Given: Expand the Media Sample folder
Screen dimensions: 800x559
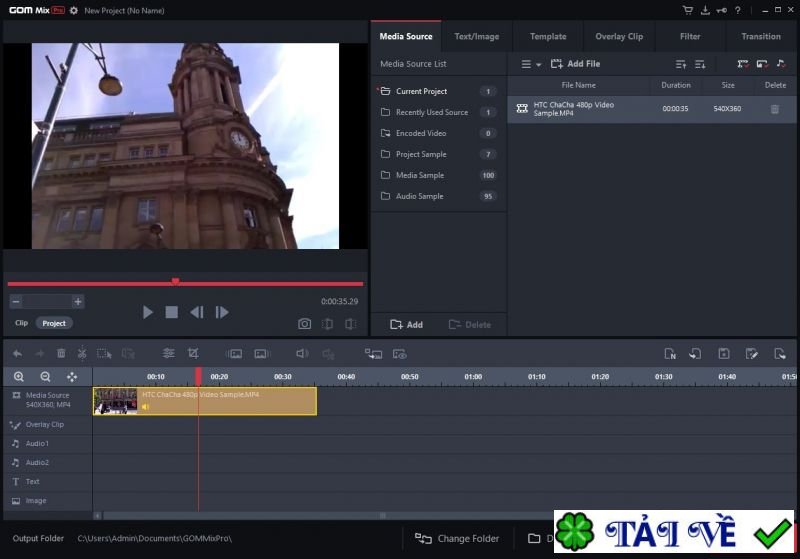Looking at the screenshot, I should pos(419,175).
